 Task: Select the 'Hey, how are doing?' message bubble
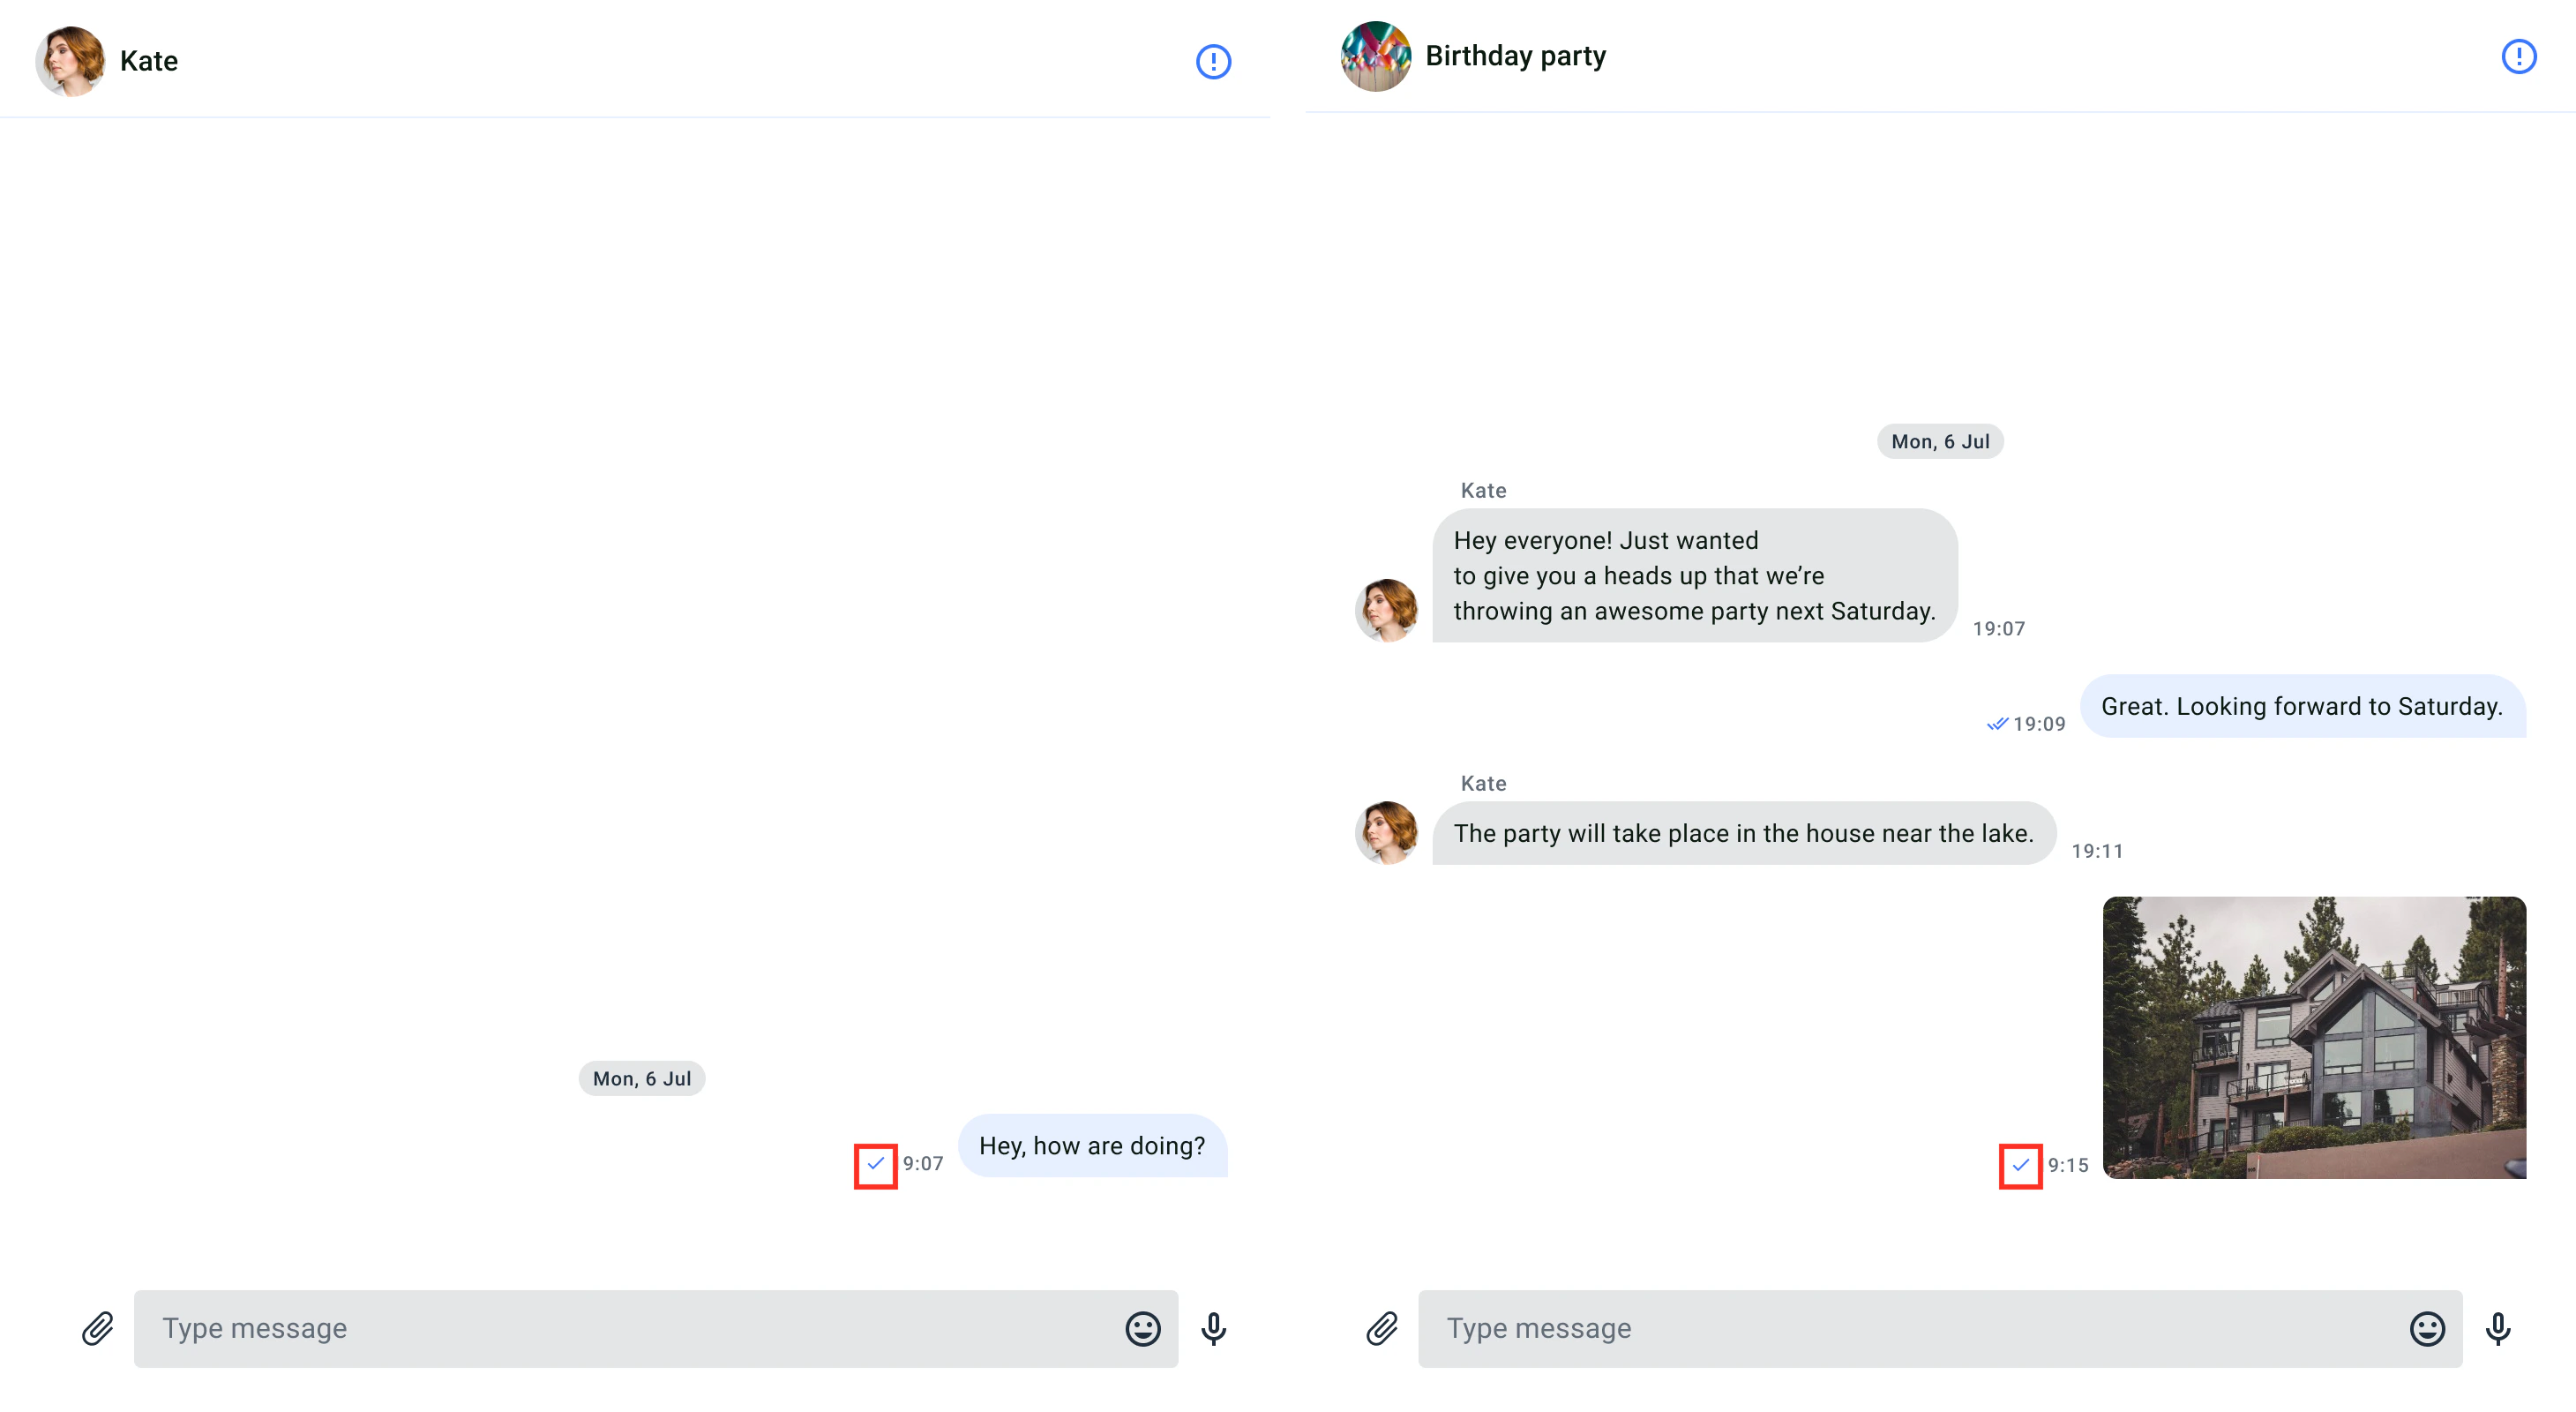[1092, 1145]
